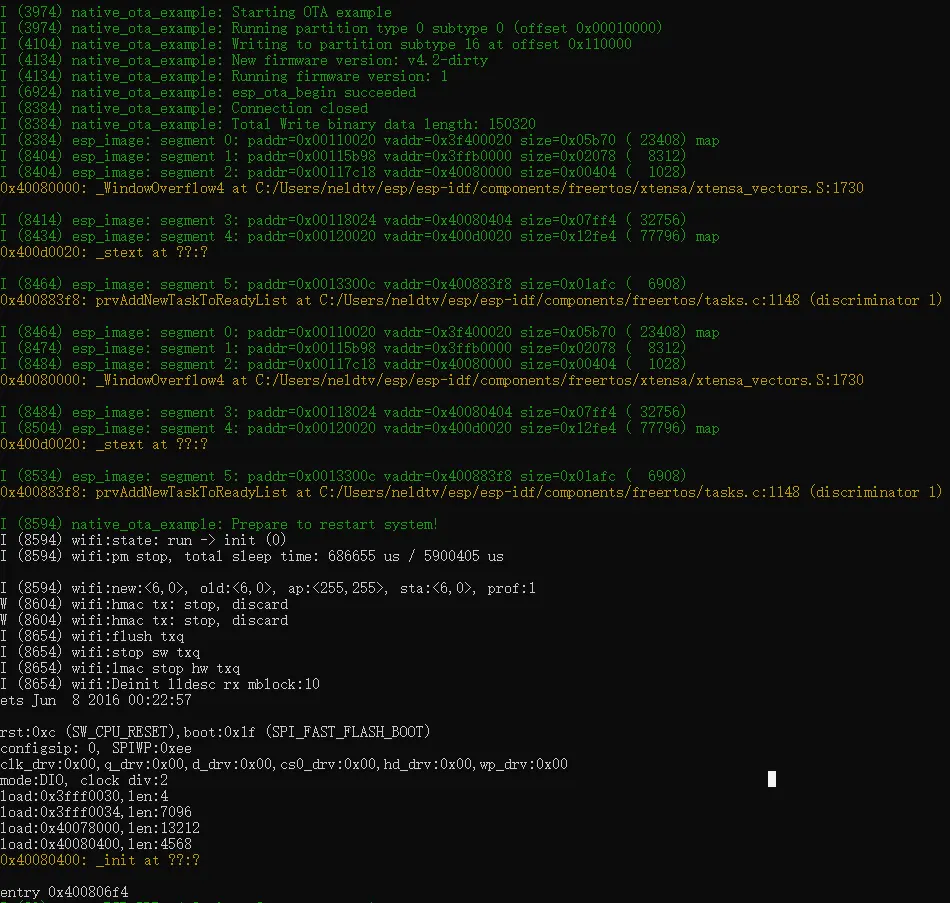Click the white block text cursor

772,779
